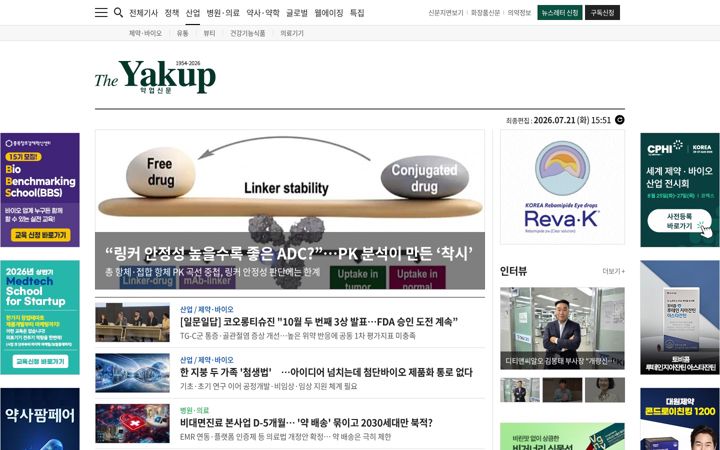Screen dimensions: 720x450
Task: Open the 웰에이징 menu
Action: pos(329,13)
